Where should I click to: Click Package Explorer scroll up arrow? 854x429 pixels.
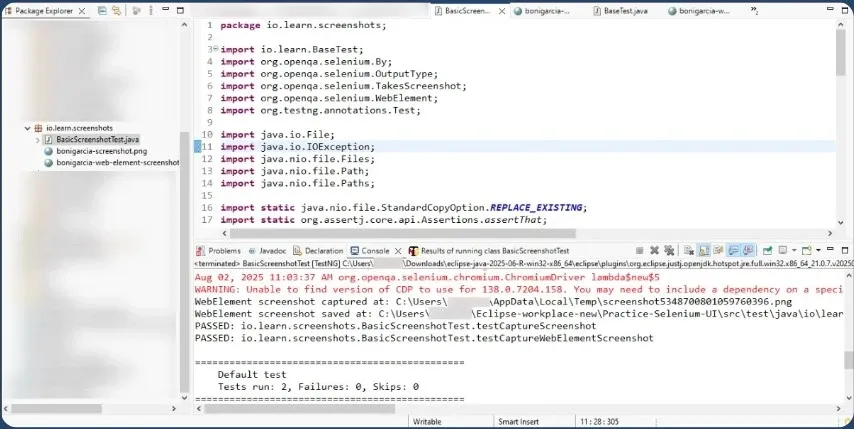pos(184,25)
